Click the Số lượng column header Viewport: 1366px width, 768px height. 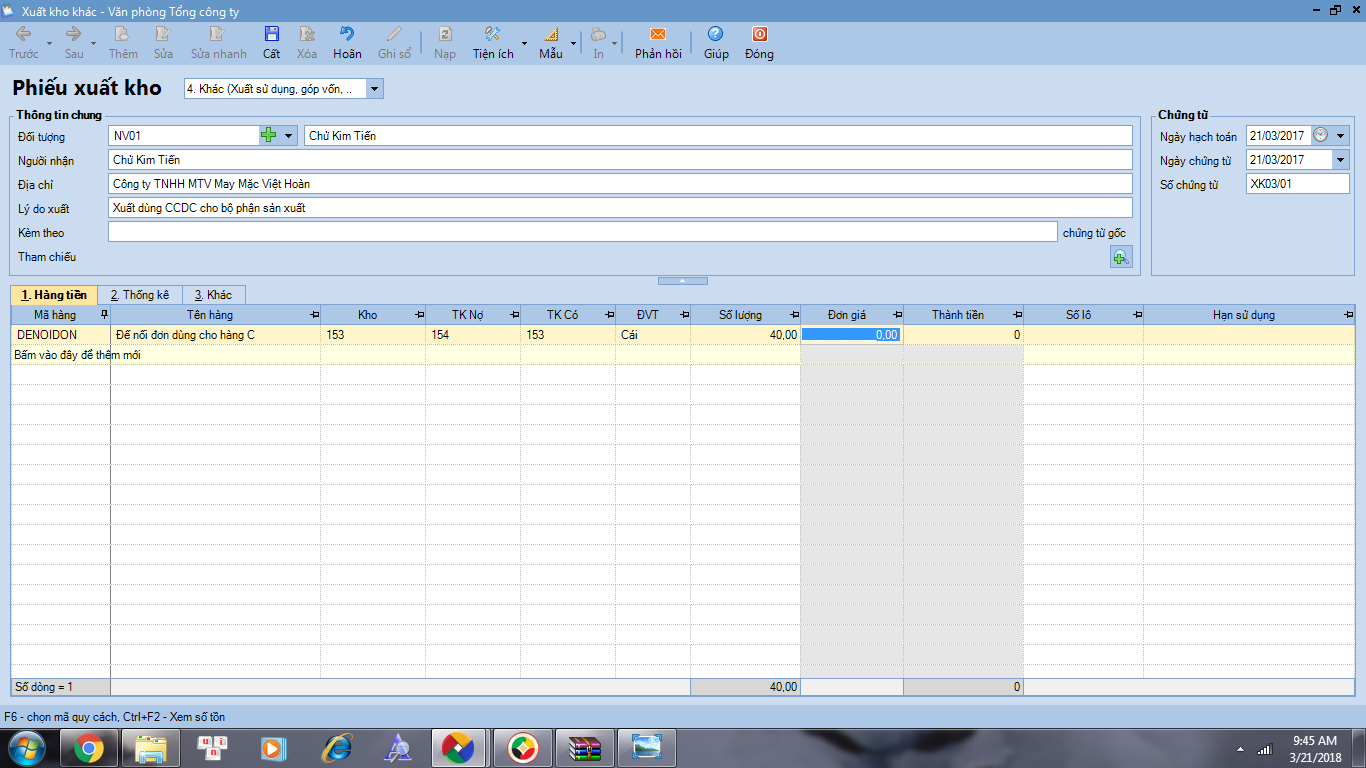pyautogui.click(x=745, y=315)
